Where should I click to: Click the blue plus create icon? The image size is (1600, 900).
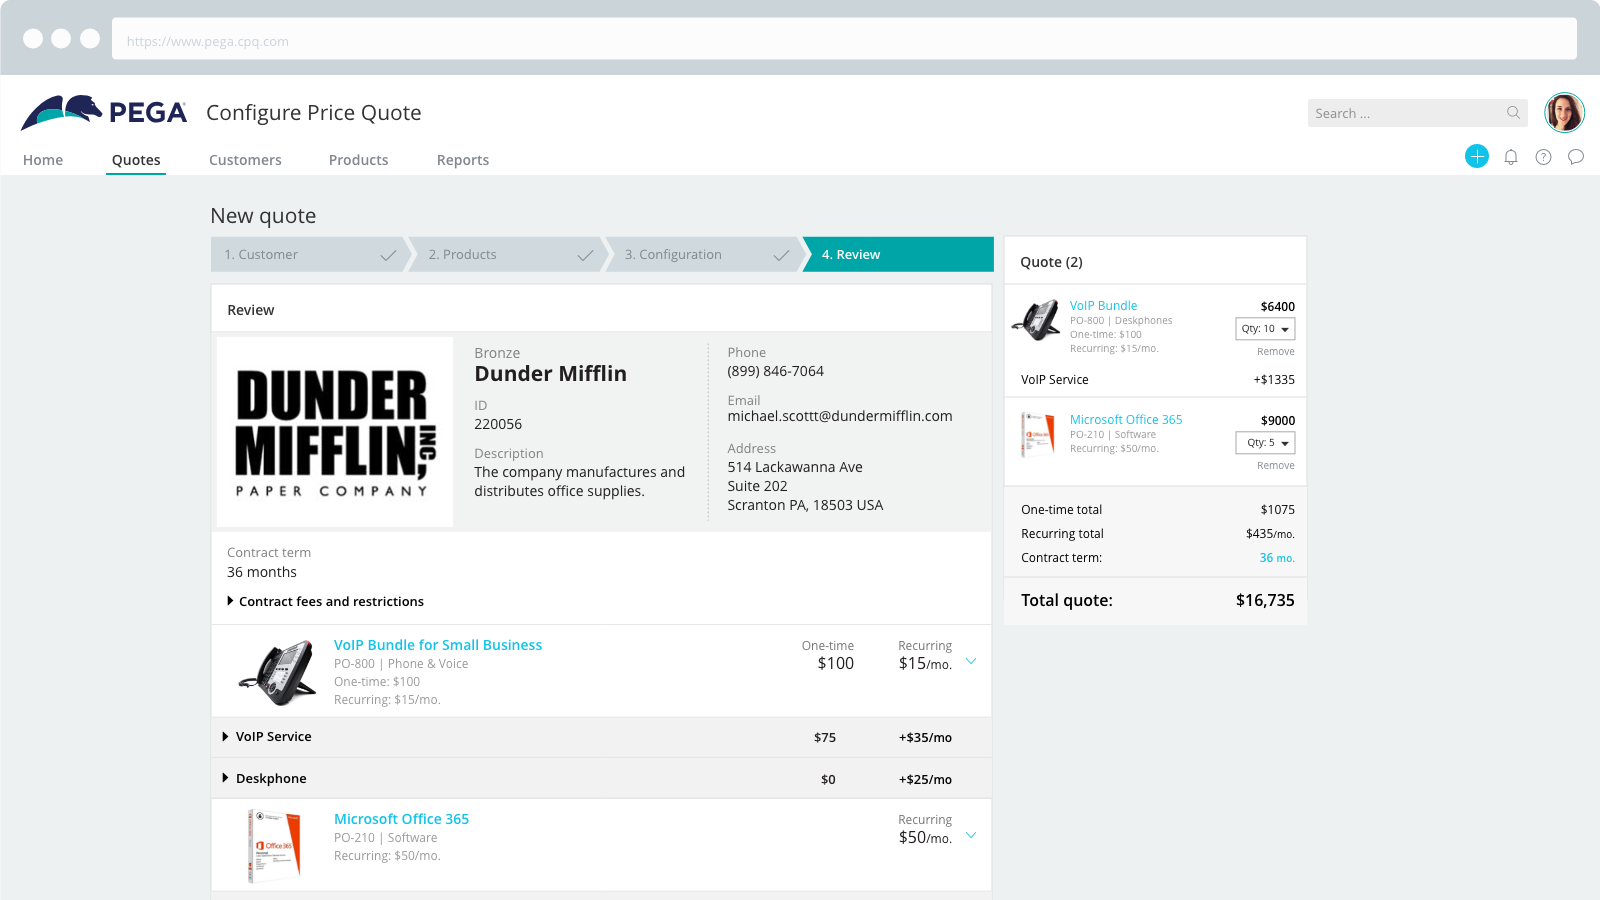1476,156
